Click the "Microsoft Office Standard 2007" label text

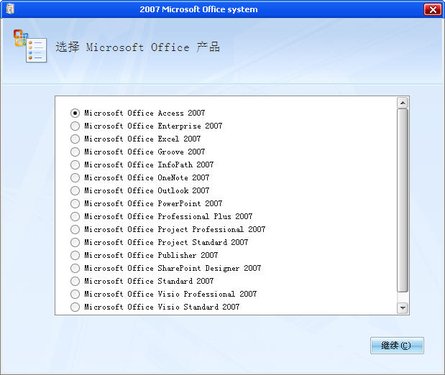[x=149, y=281]
